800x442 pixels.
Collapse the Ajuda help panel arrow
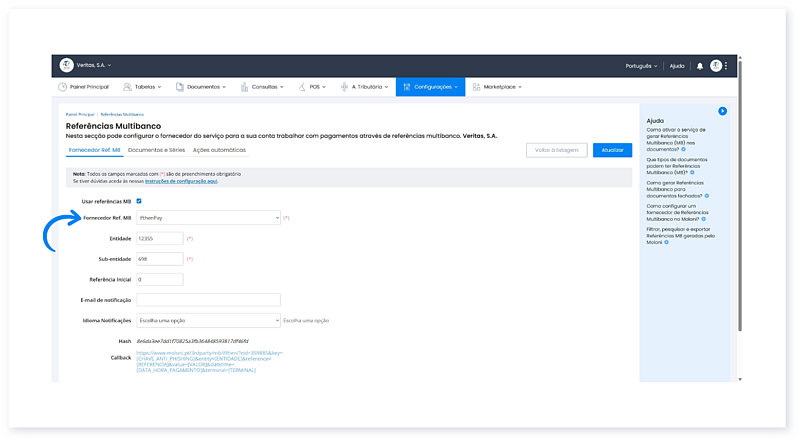[x=722, y=111]
